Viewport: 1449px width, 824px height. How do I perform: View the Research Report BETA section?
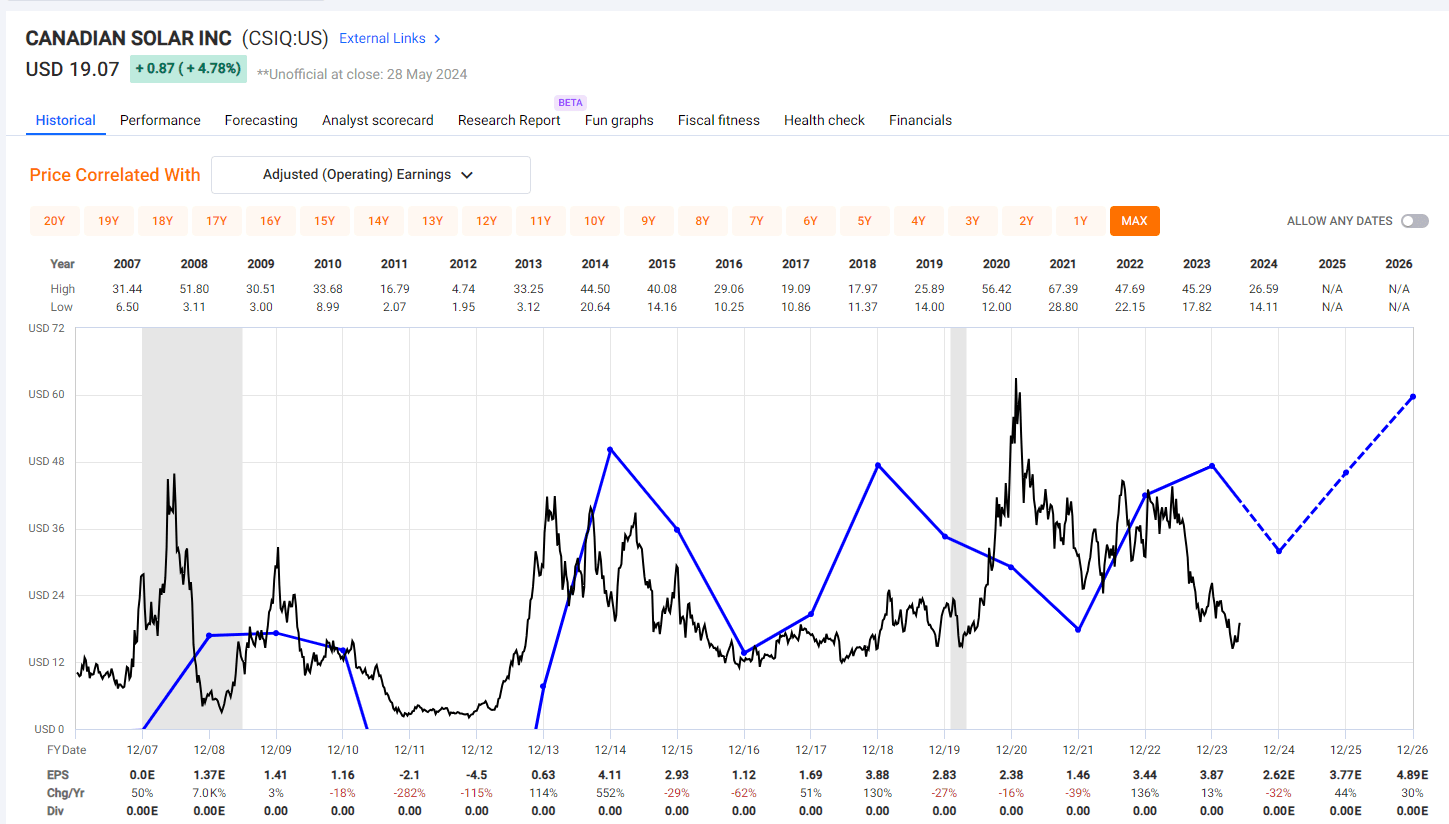pyautogui.click(x=509, y=120)
